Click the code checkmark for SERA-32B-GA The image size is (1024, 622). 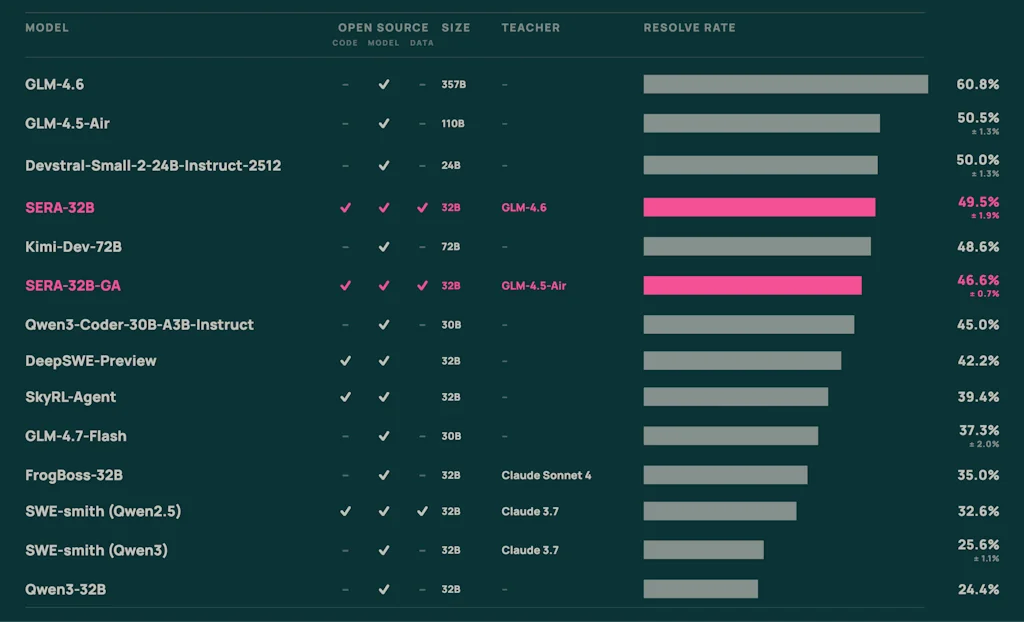click(345, 285)
